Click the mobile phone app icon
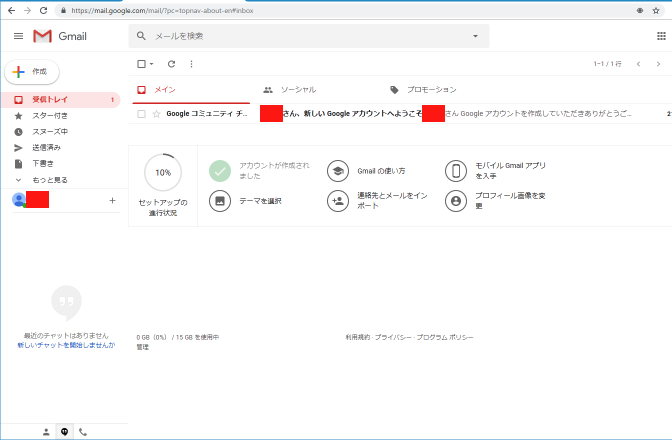Viewport: 672px width, 448px height. coord(456,171)
